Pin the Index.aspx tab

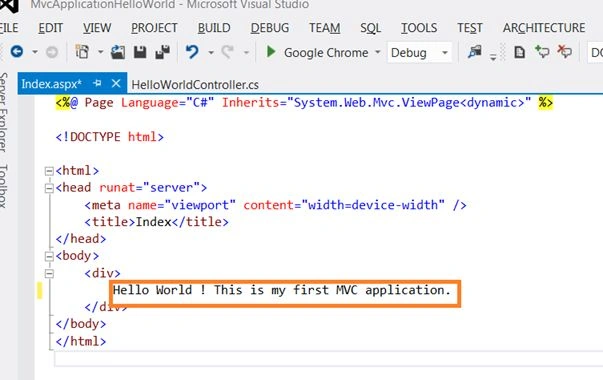[x=97, y=83]
